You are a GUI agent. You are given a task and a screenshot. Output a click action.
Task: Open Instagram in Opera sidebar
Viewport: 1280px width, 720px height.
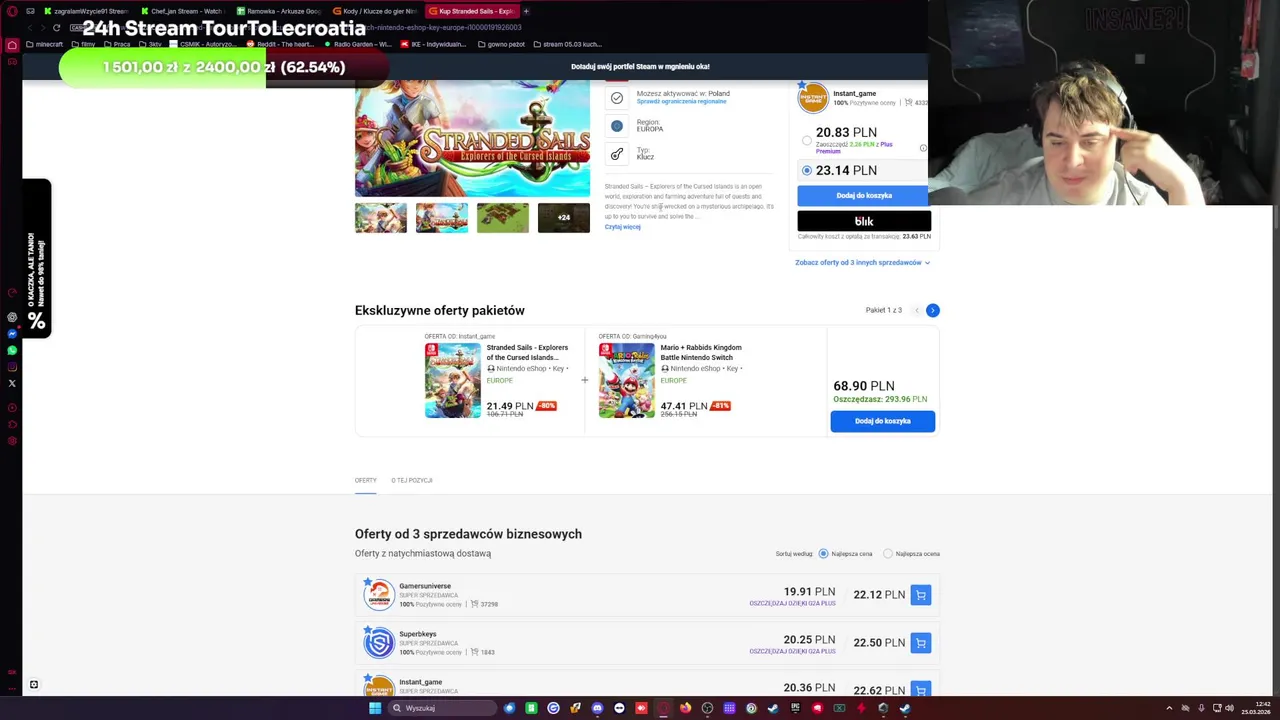coord(12,367)
